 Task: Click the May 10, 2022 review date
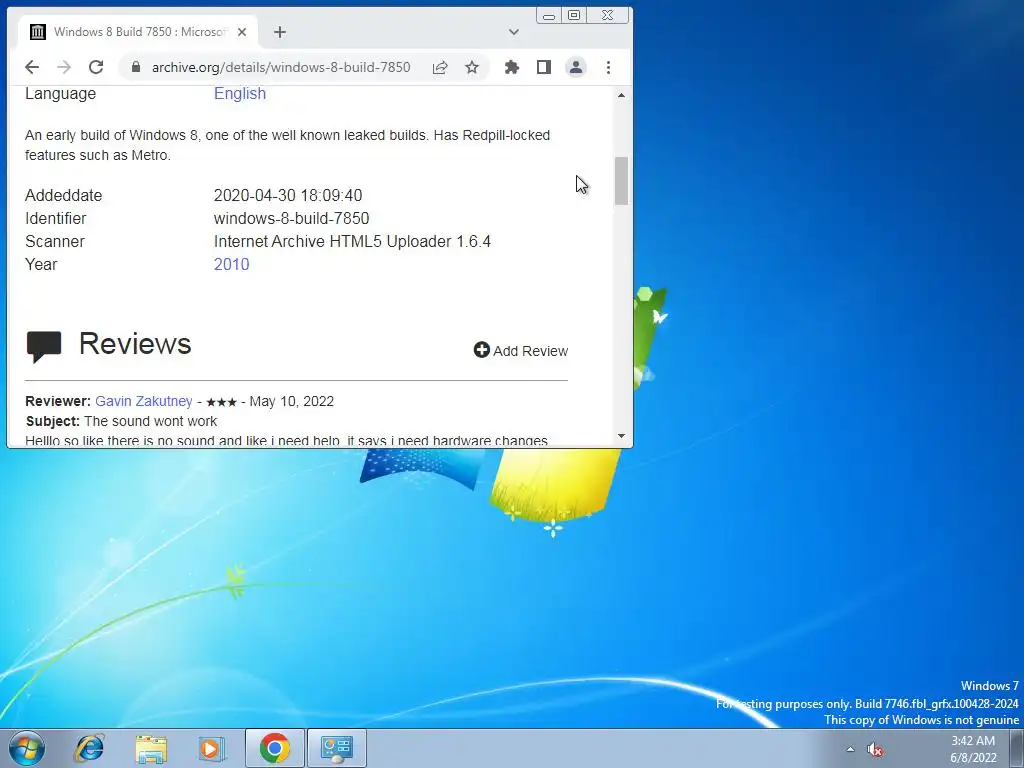tap(291, 401)
